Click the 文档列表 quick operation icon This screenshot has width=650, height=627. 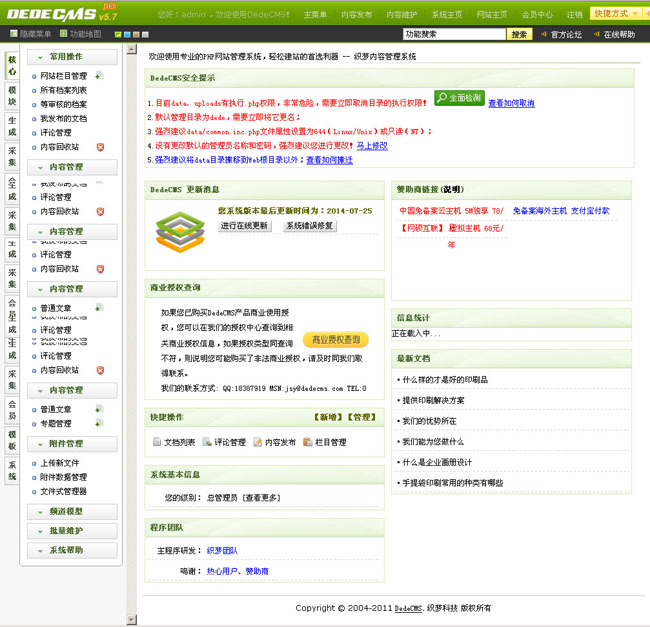pyautogui.click(x=156, y=442)
